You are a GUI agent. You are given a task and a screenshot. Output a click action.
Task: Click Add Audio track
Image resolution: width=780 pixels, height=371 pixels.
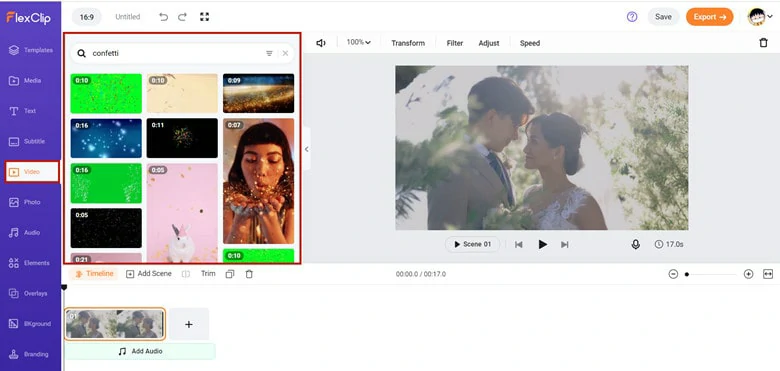[140, 351]
